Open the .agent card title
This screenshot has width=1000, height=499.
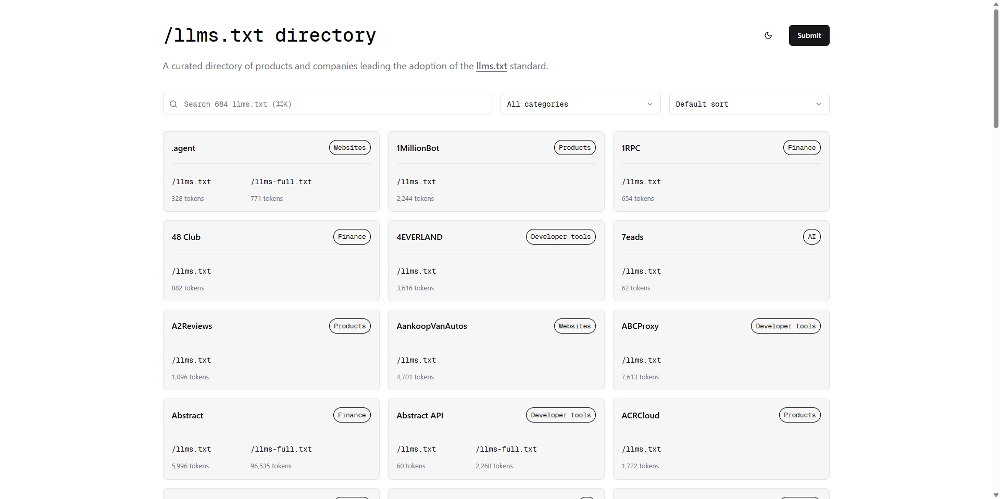(x=184, y=148)
